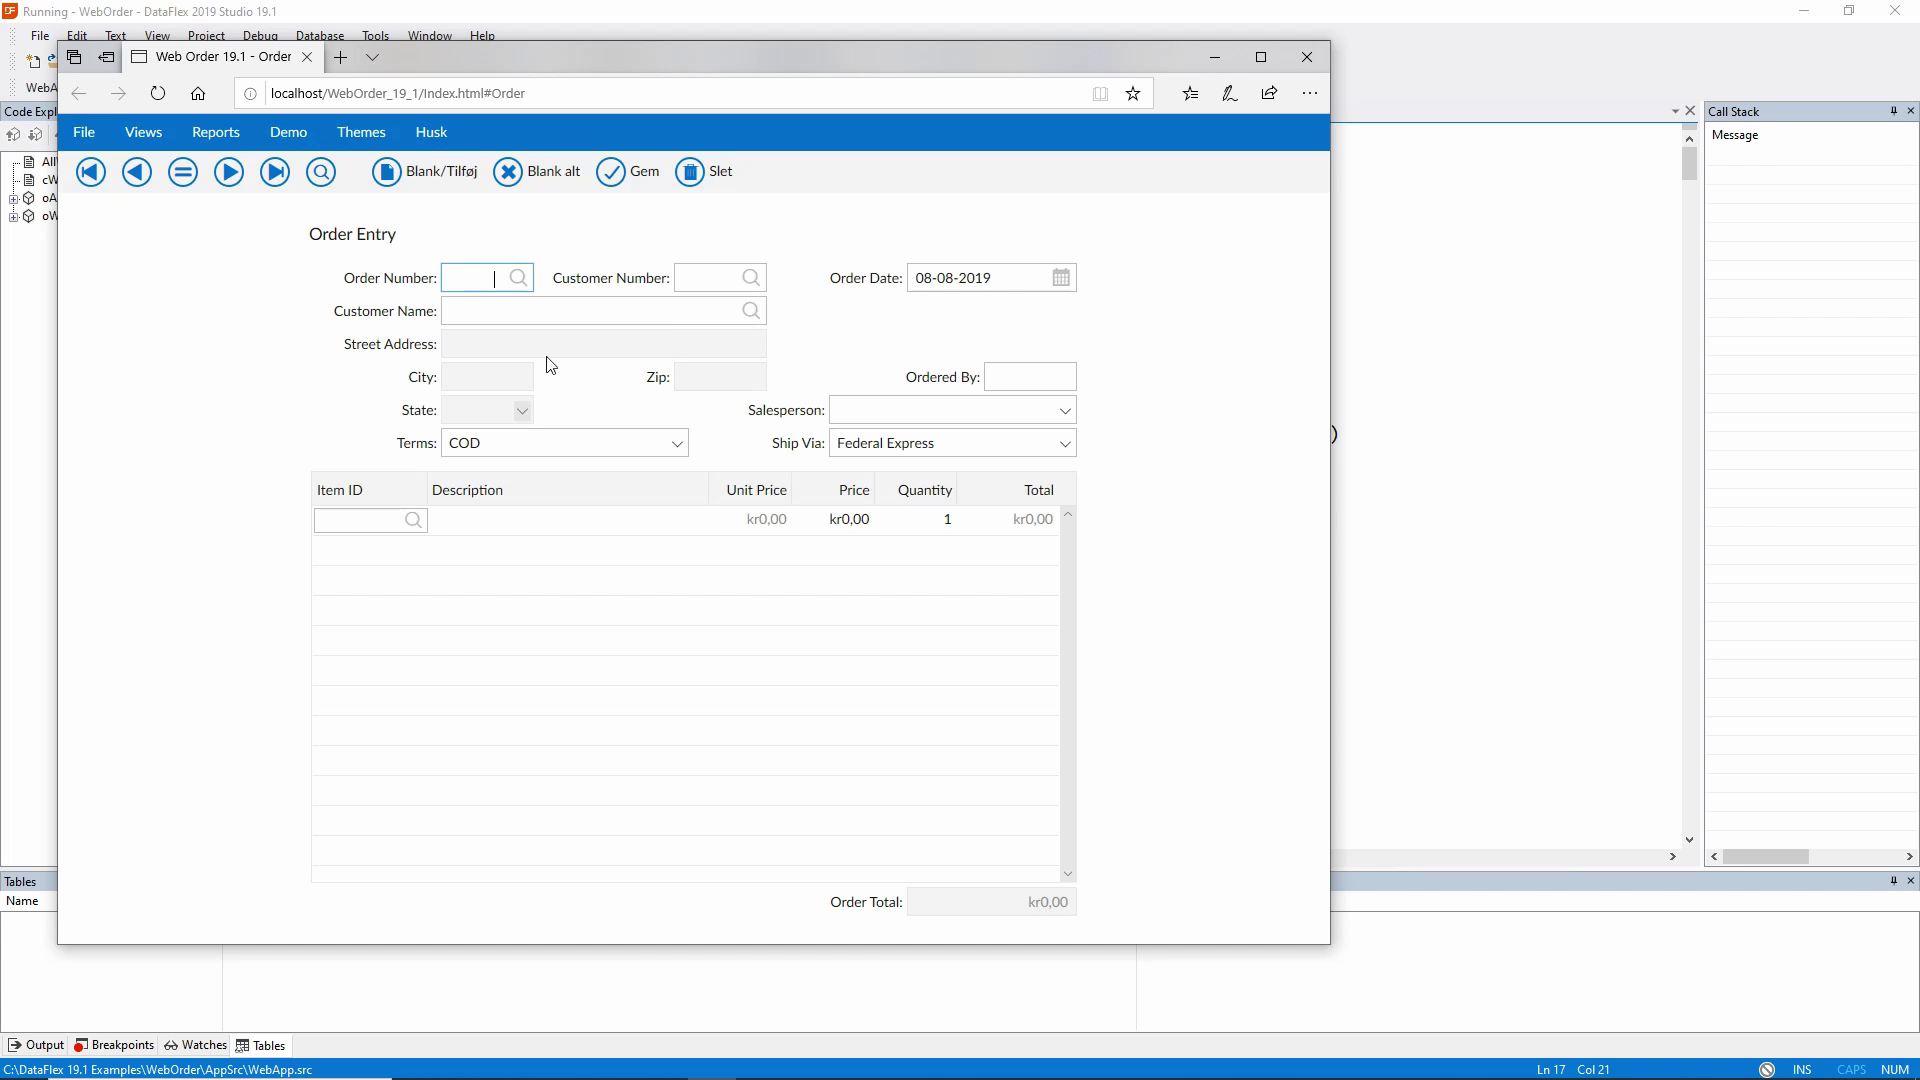The height and width of the screenshot is (1080, 1920).
Task: Add page to browser favorites star
Action: pos(1133,93)
